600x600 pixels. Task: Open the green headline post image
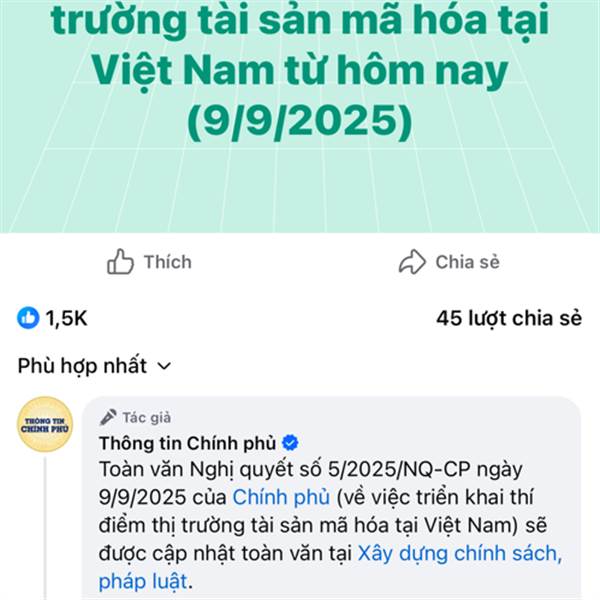tap(300, 116)
